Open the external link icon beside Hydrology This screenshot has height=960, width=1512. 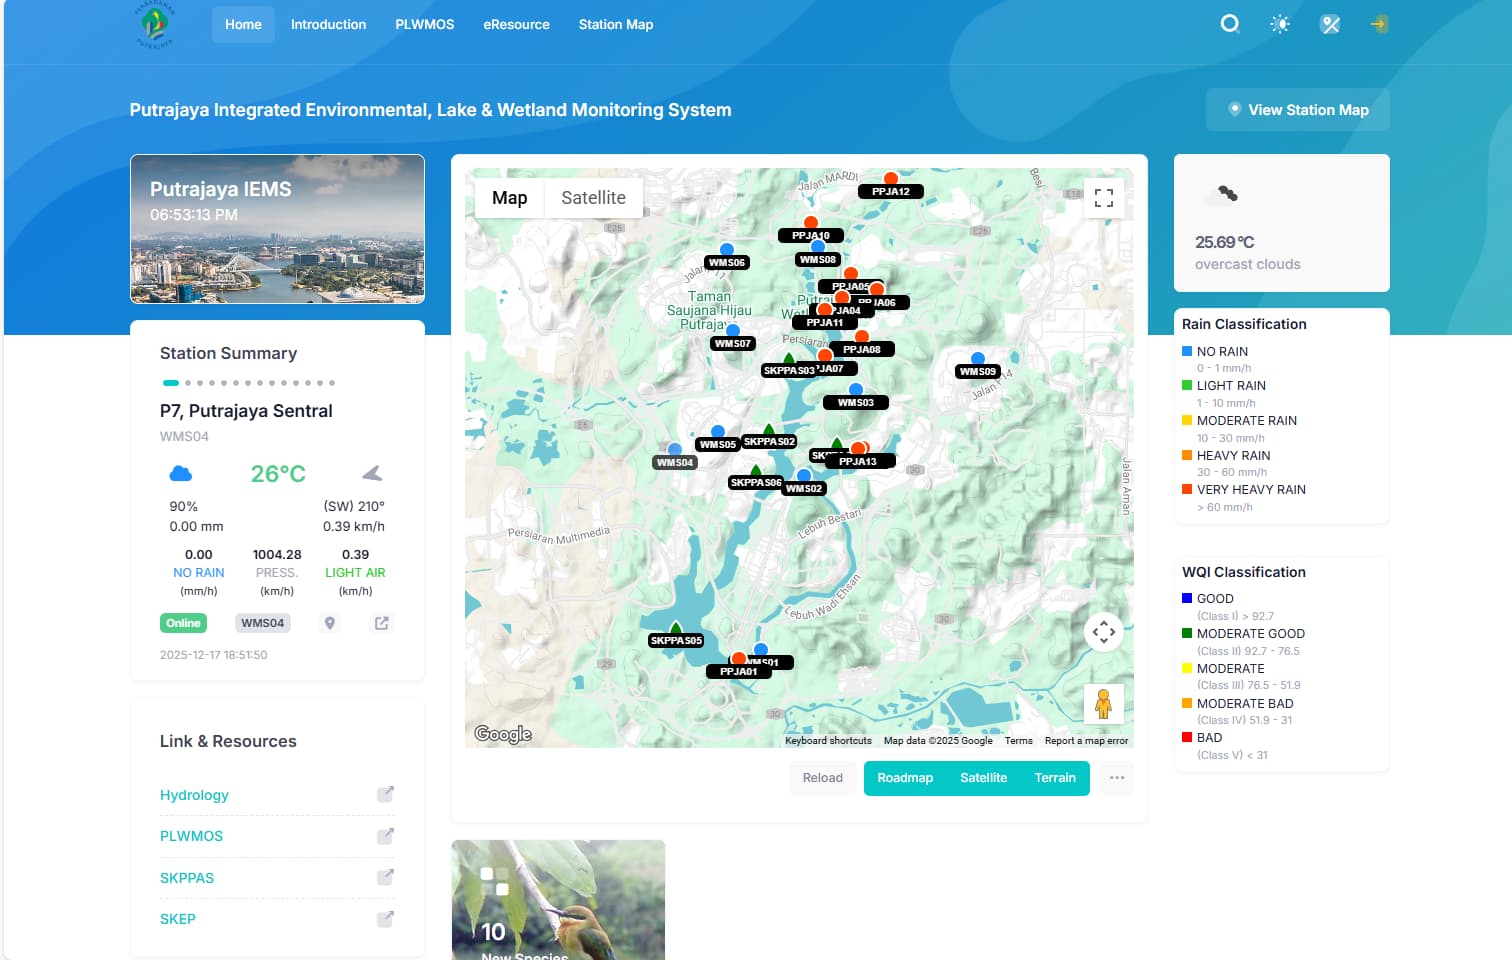coord(385,794)
